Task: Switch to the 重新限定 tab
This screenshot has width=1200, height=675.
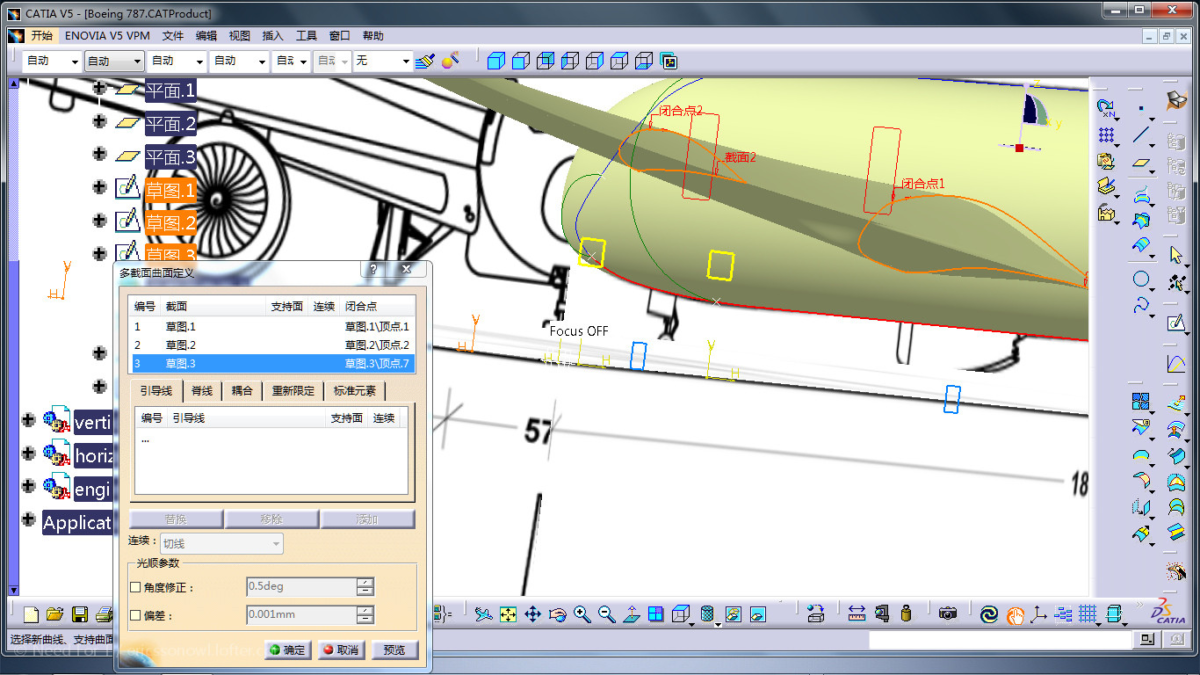Action: tap(294, 391)
